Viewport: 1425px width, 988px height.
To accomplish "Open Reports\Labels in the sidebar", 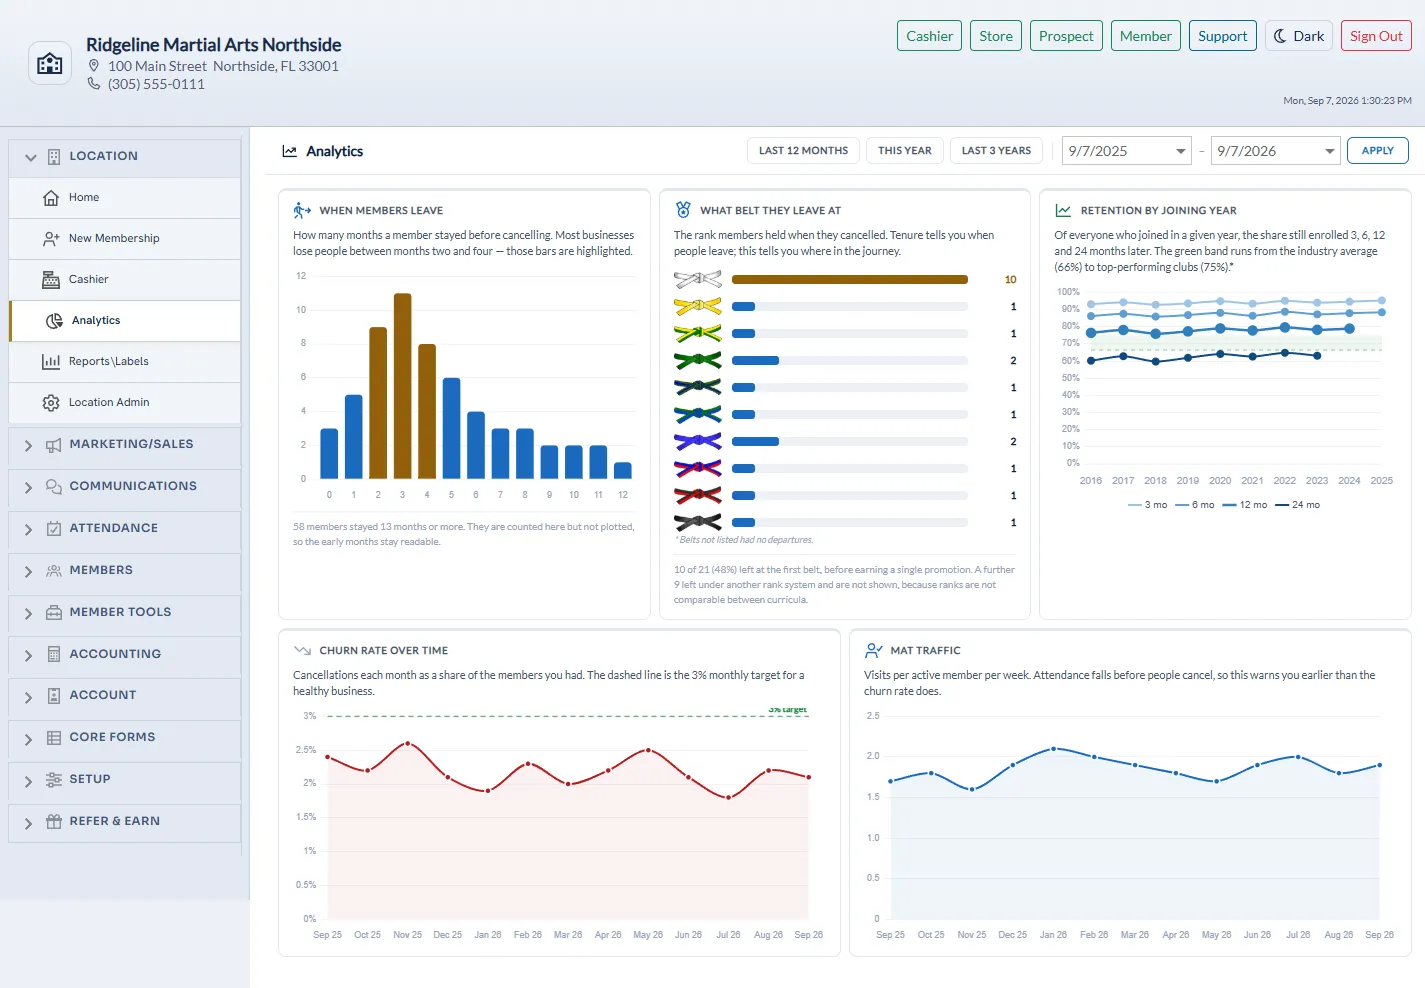I will (x=125, y=362).
